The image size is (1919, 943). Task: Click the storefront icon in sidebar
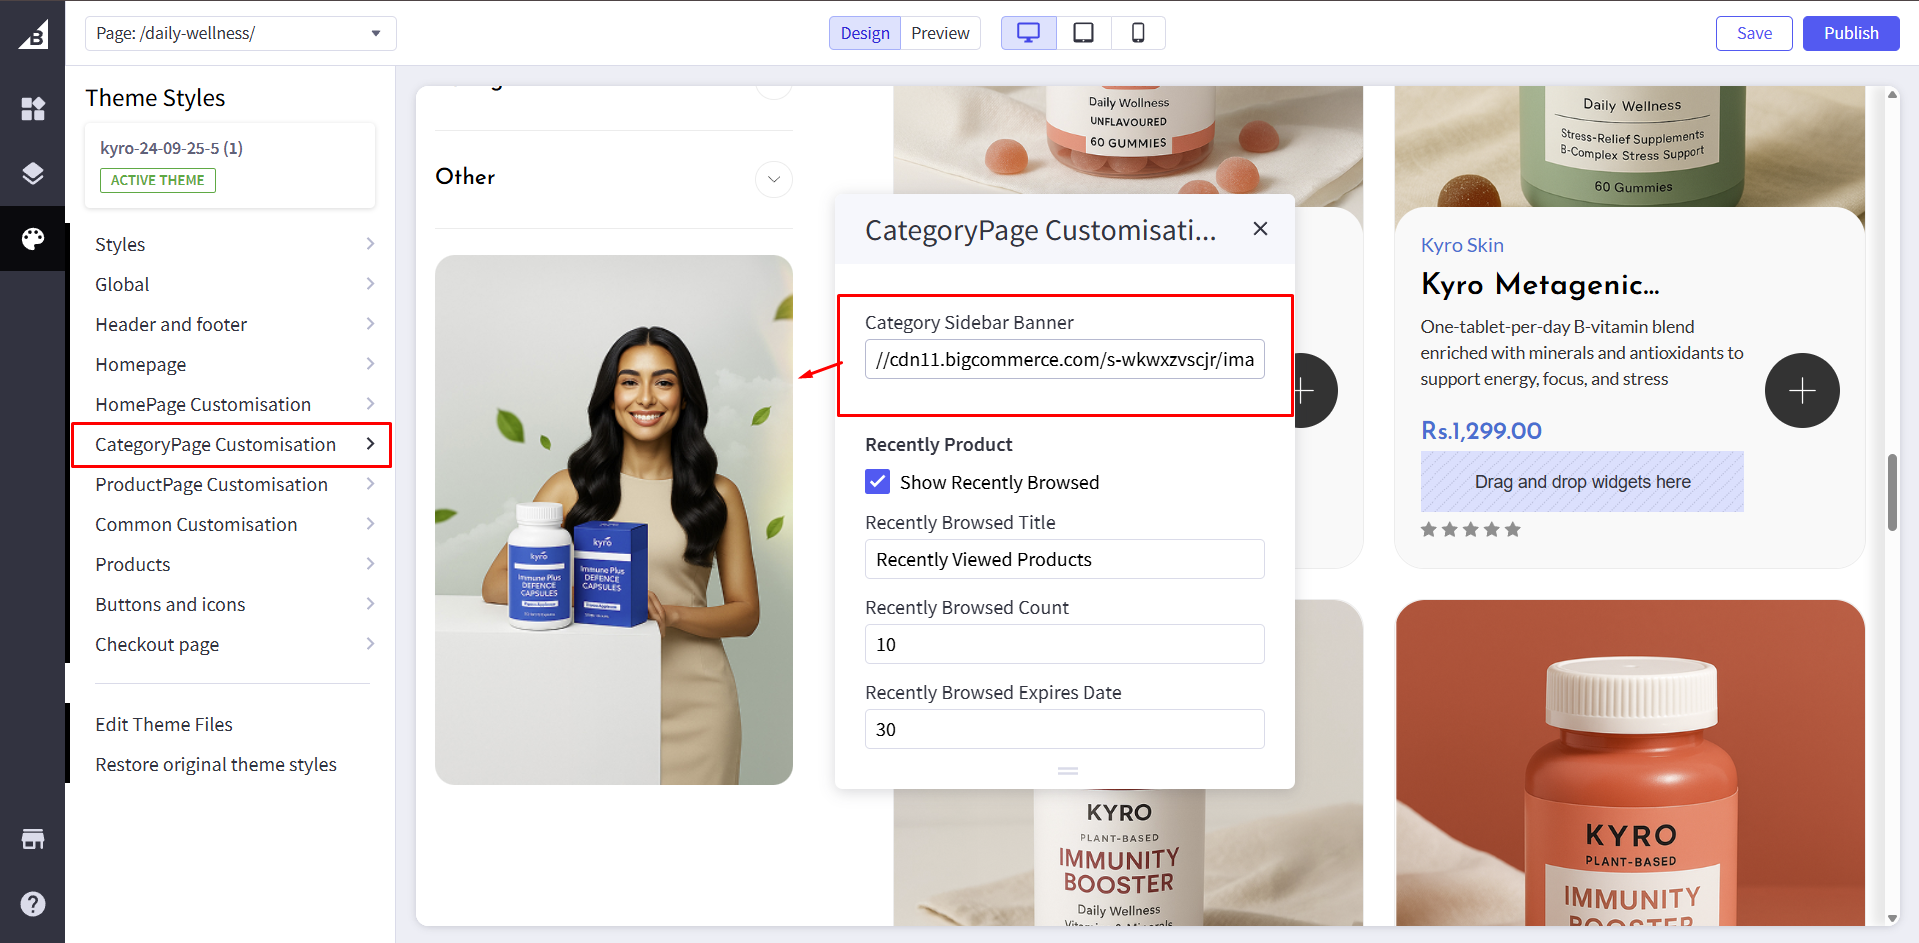click(x=33, y=838)
